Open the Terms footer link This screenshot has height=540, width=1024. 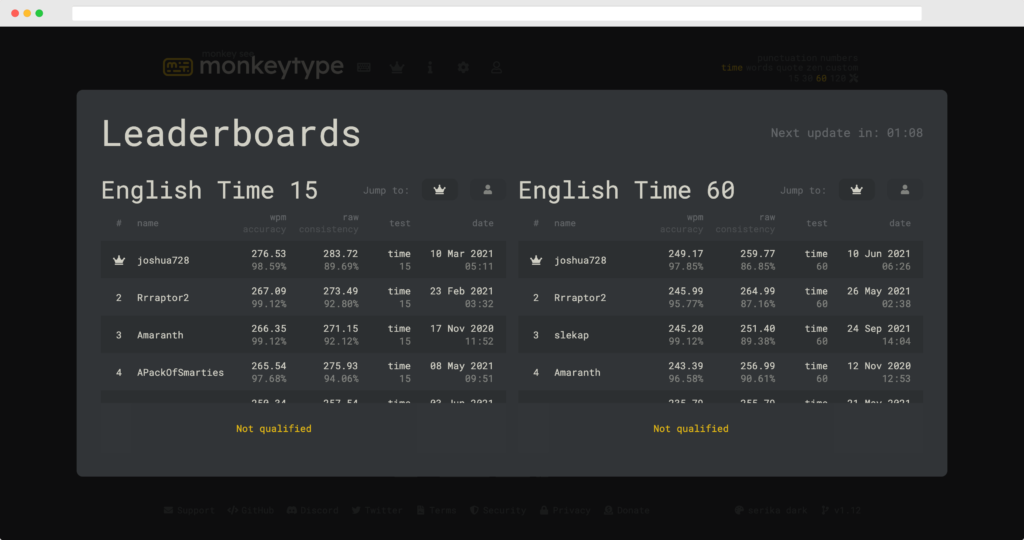tap(436, 510)
